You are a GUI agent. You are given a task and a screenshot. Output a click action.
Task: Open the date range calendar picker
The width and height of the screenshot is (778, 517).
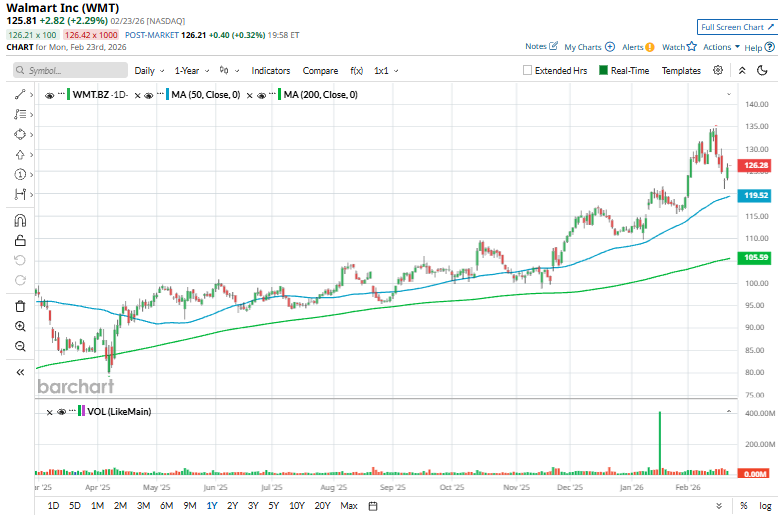pyautogui.click(x=373, y=506)
